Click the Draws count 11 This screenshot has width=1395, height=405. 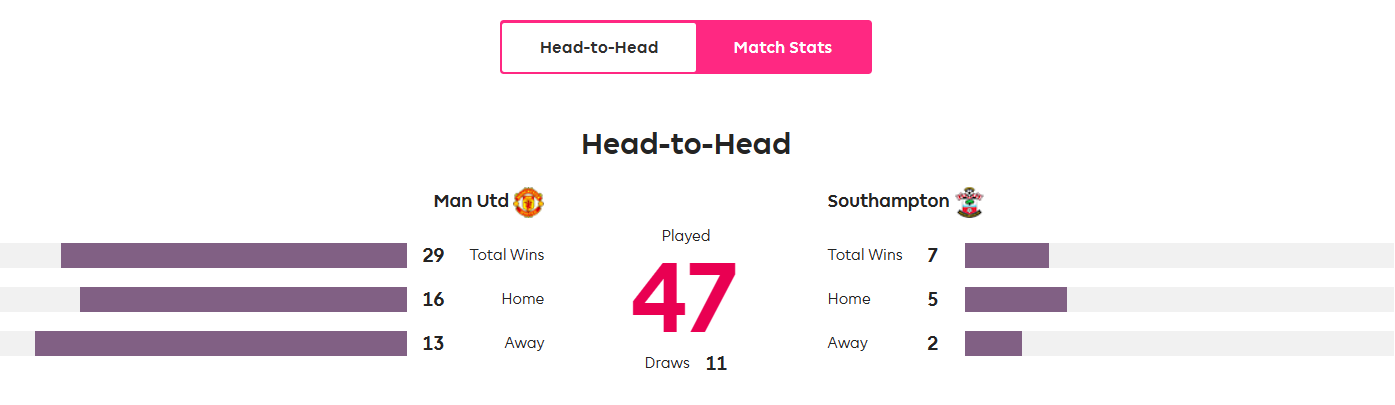716,363
